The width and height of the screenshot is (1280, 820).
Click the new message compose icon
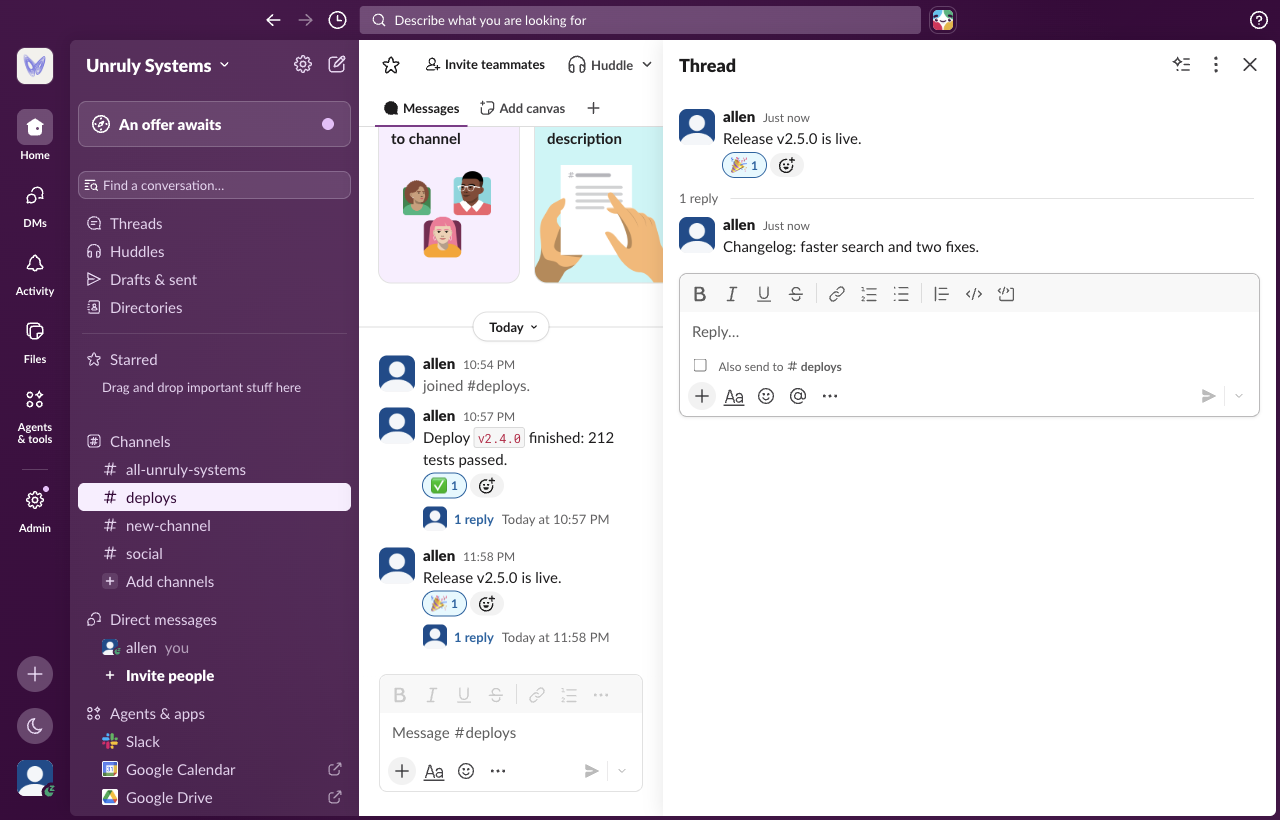coord(337,65)
